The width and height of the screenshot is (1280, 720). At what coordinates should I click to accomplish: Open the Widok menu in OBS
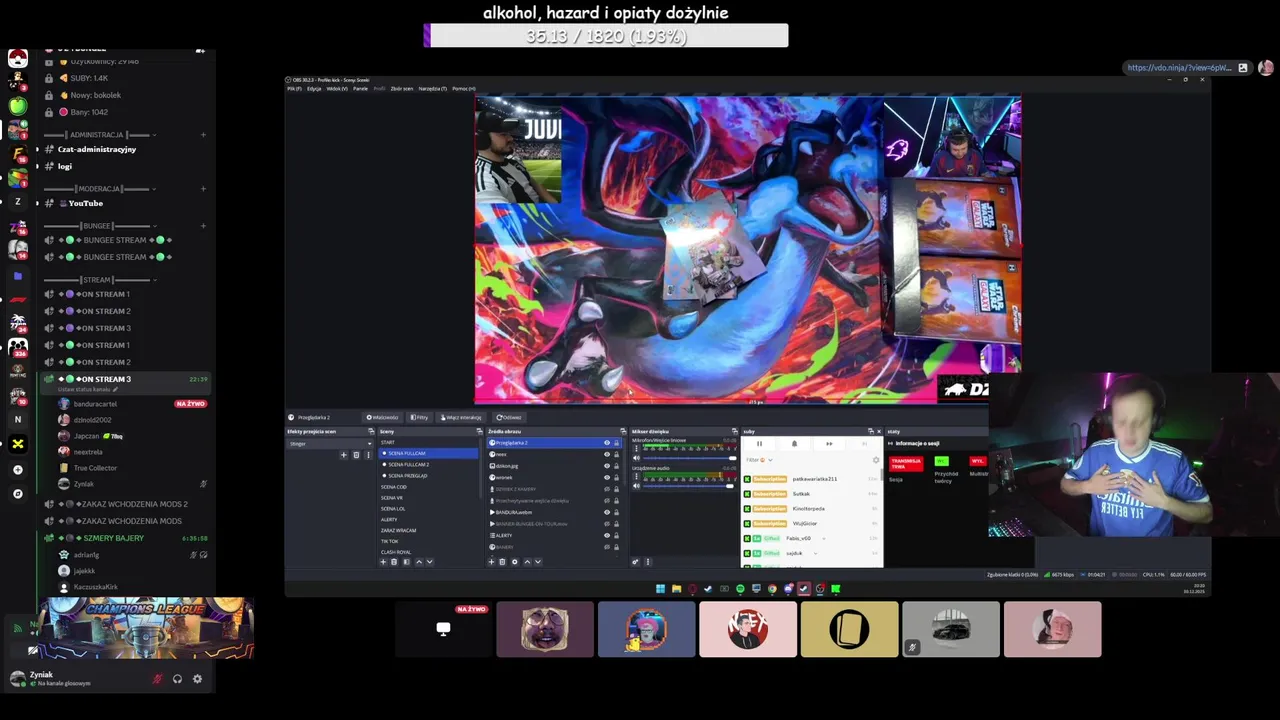(x=337, y=88)
